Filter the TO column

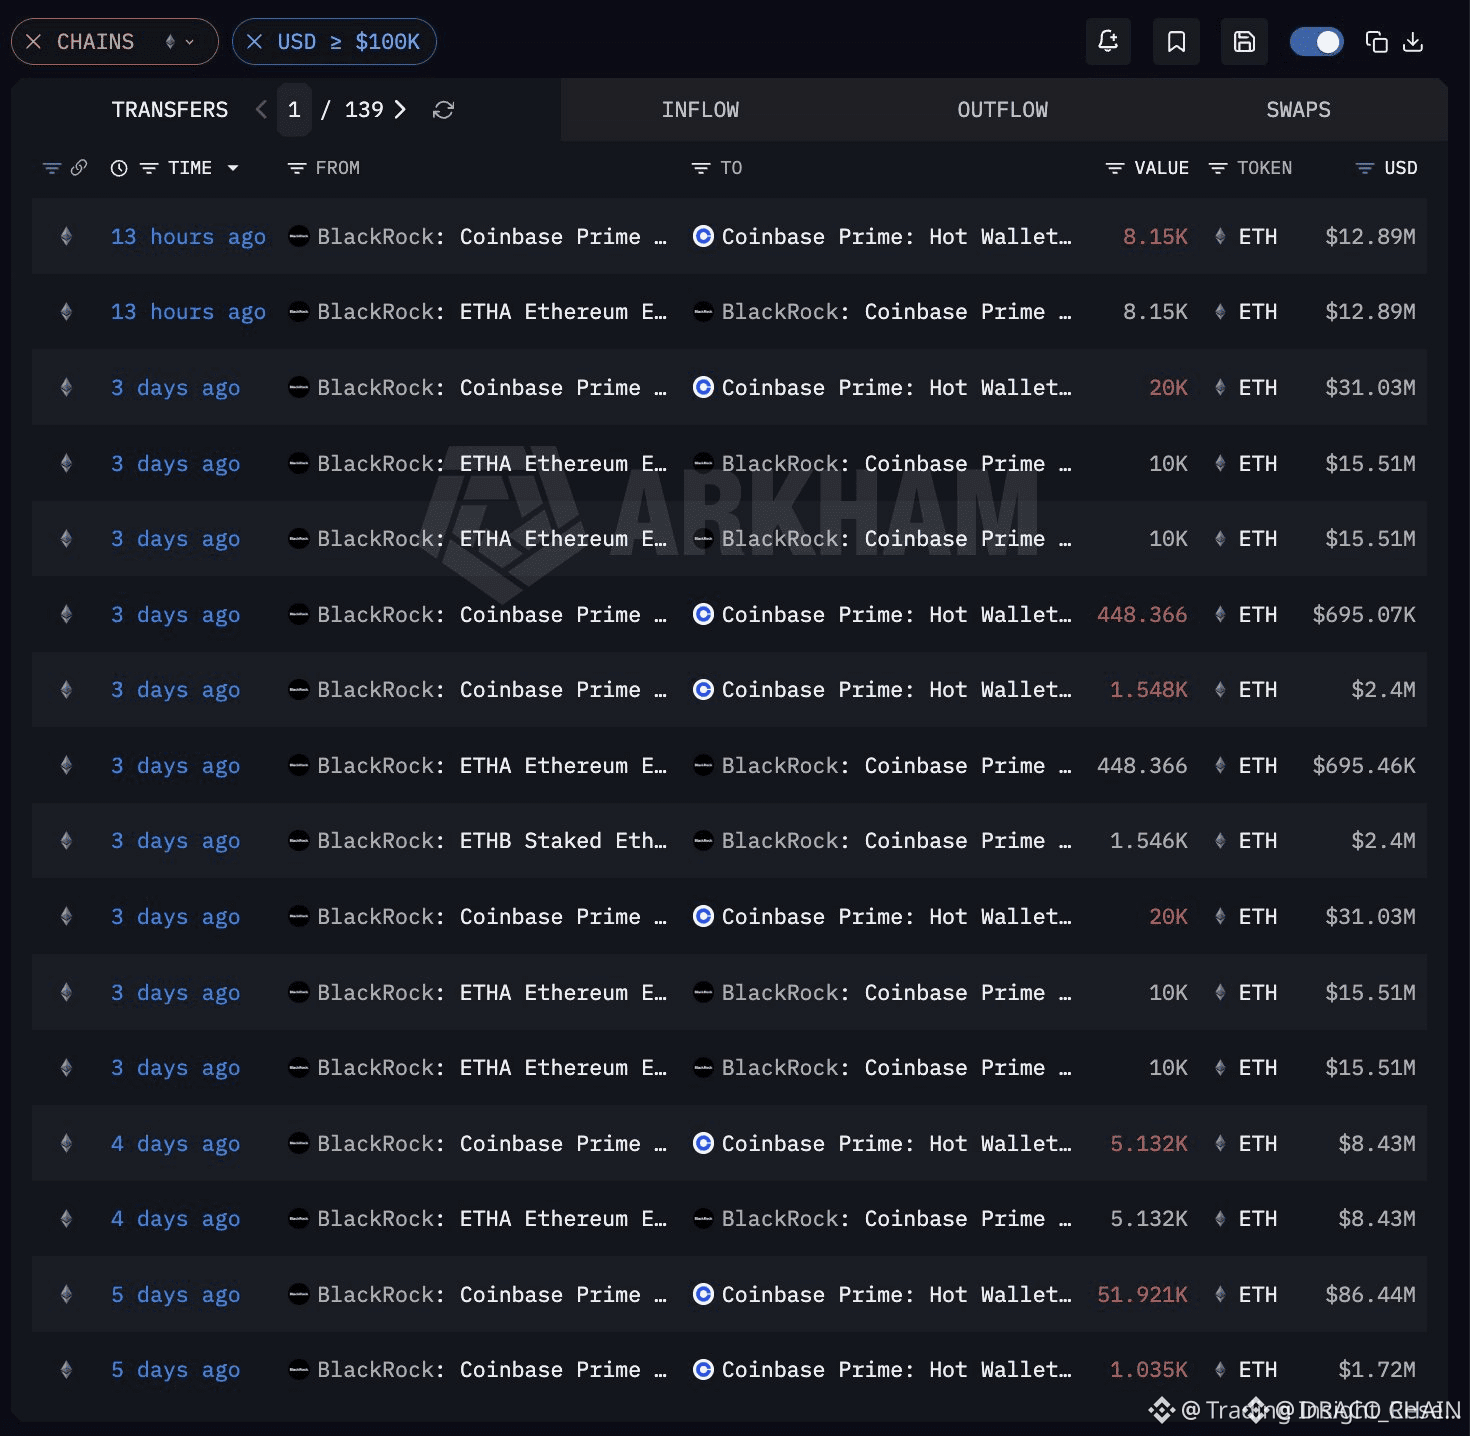point(700,168)
